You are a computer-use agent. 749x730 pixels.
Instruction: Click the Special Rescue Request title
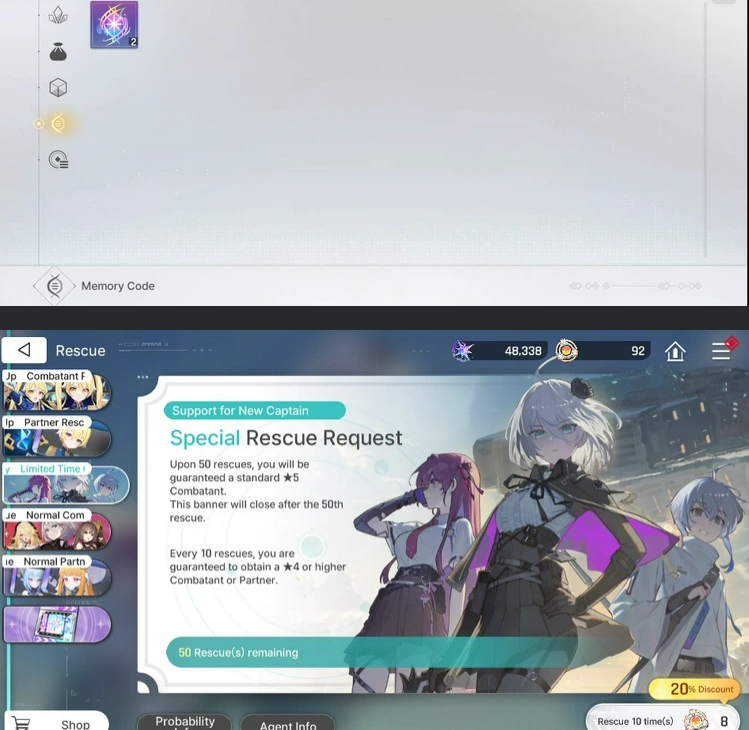(286, 438)
